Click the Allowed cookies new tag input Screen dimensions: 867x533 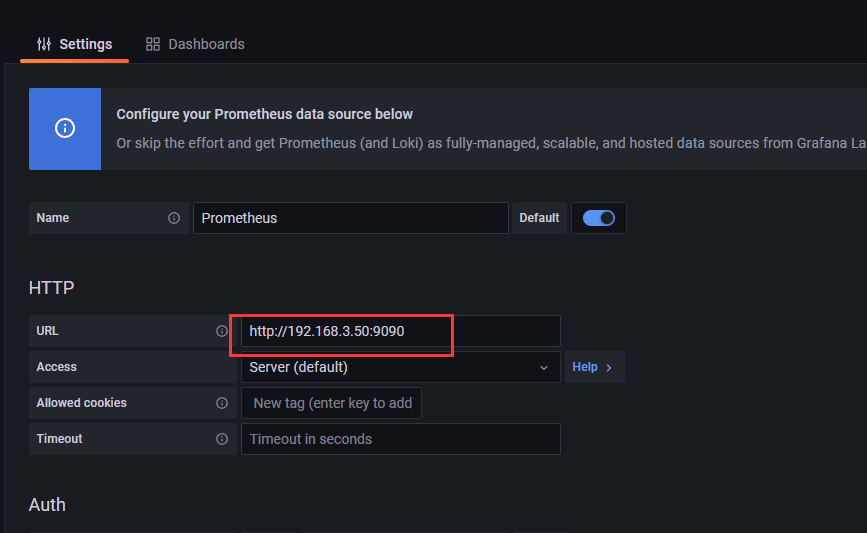(x=332, y=403)
